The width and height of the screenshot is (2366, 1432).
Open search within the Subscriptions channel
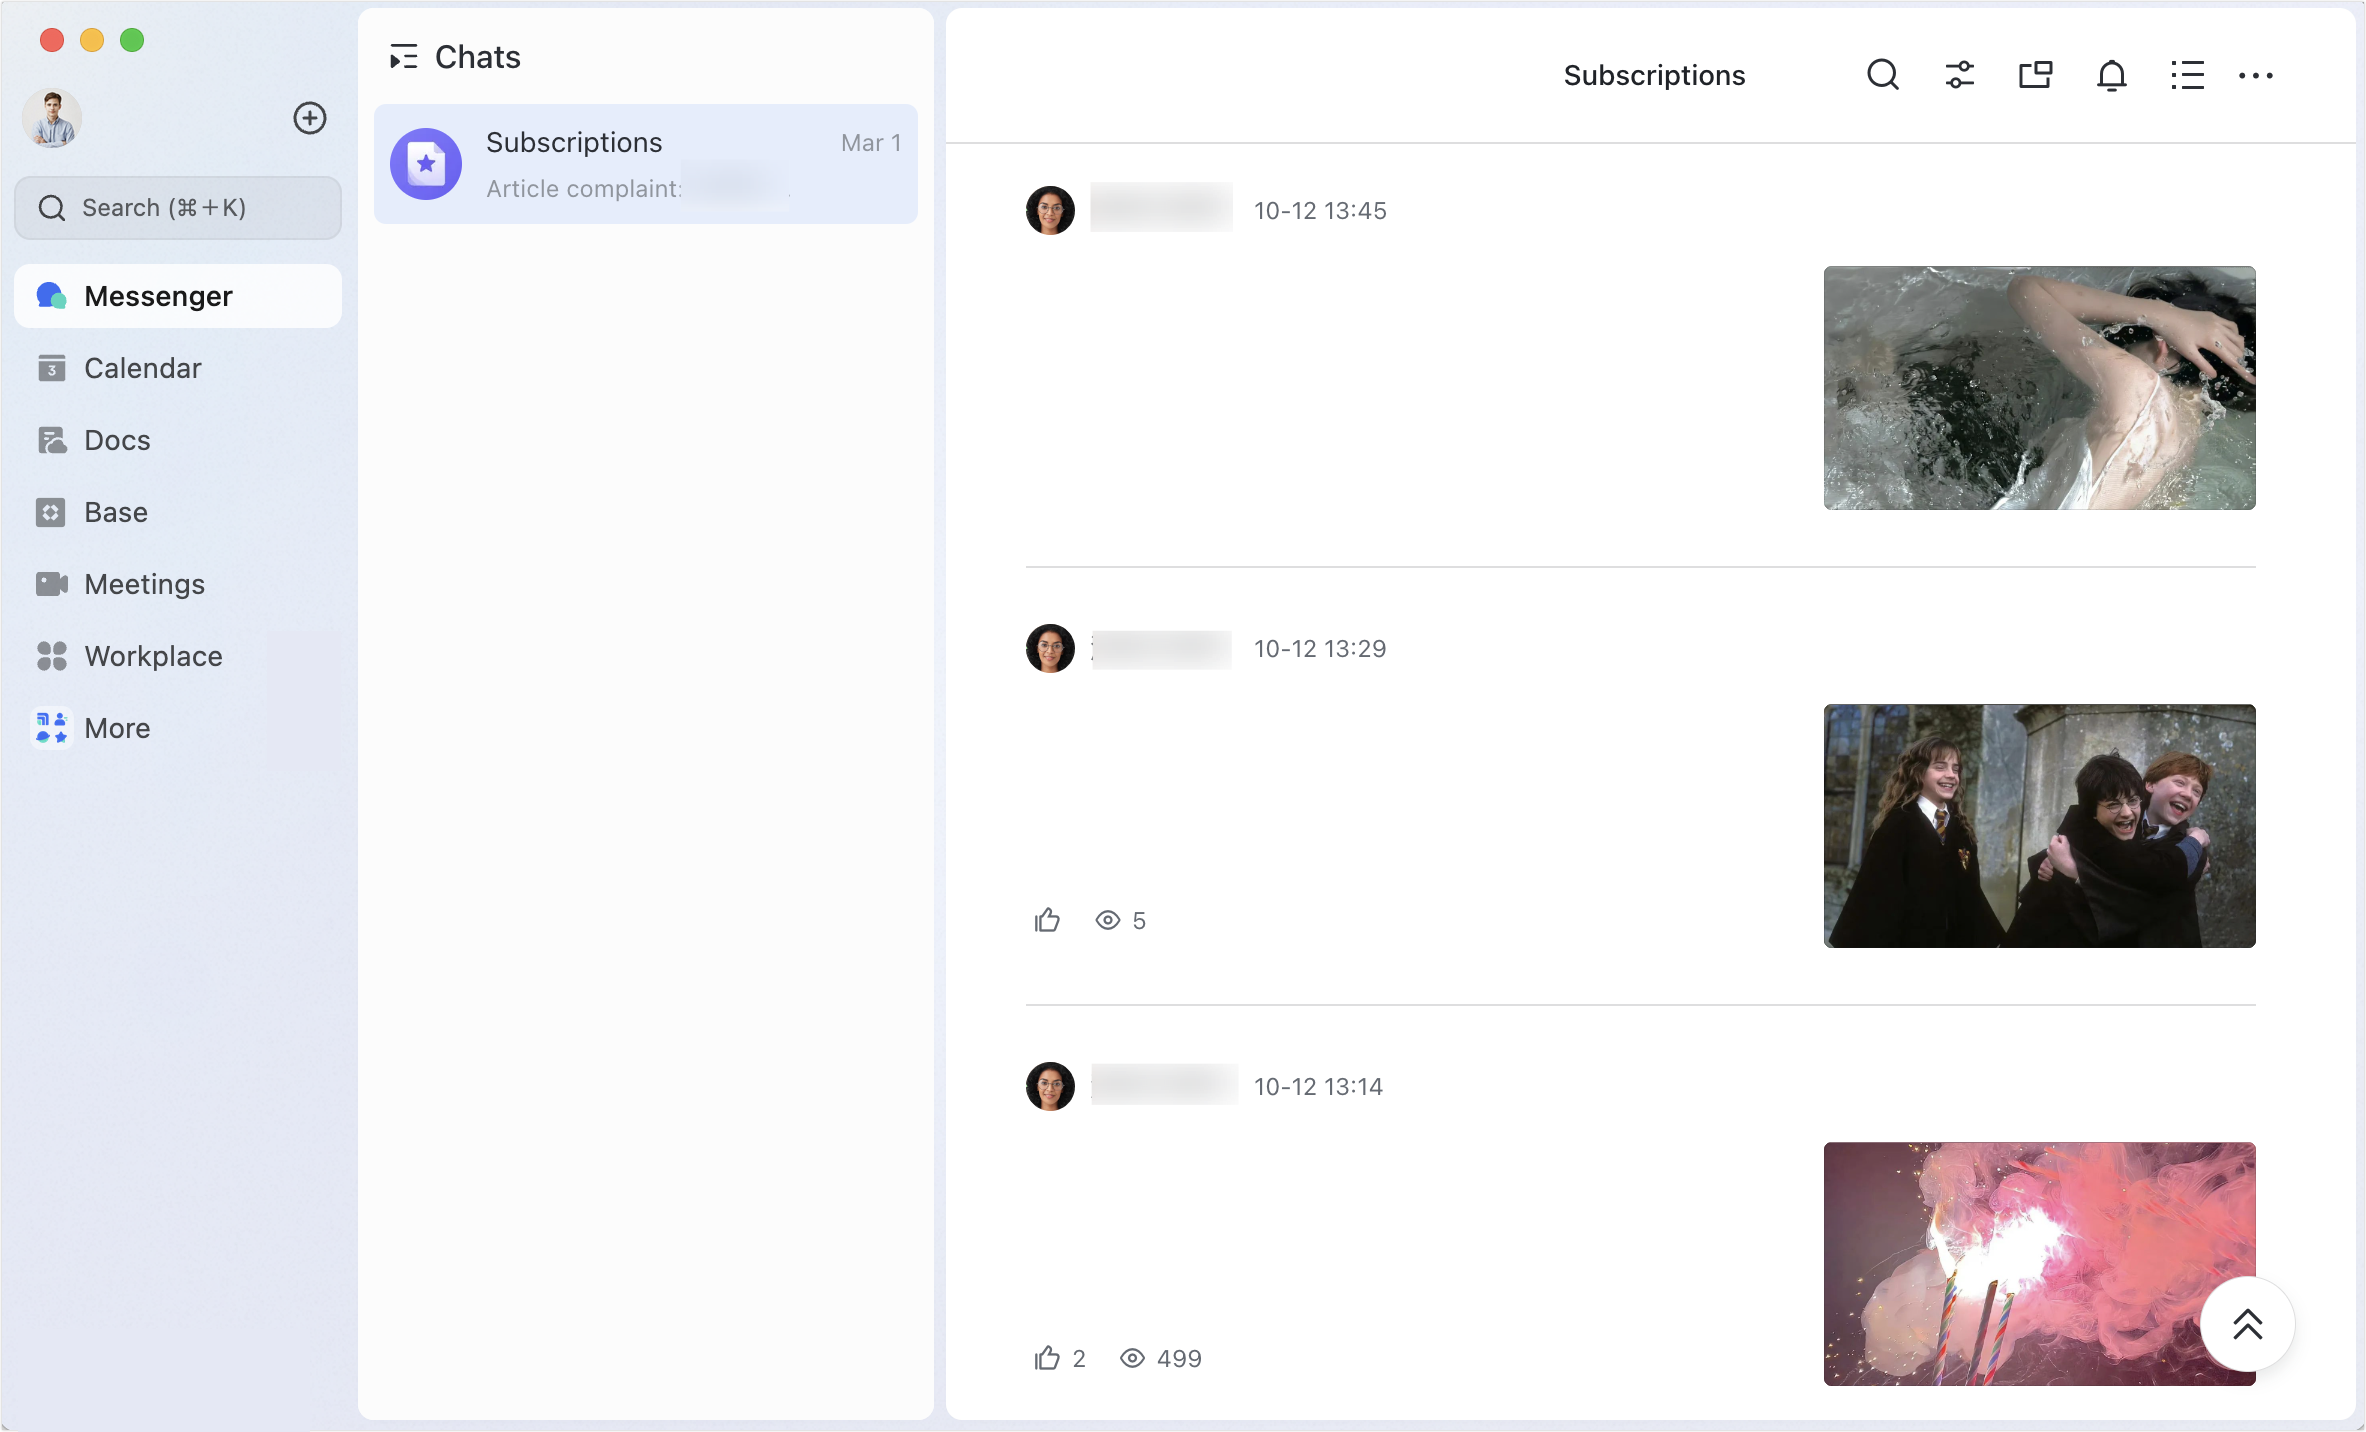pos(1882,75)
